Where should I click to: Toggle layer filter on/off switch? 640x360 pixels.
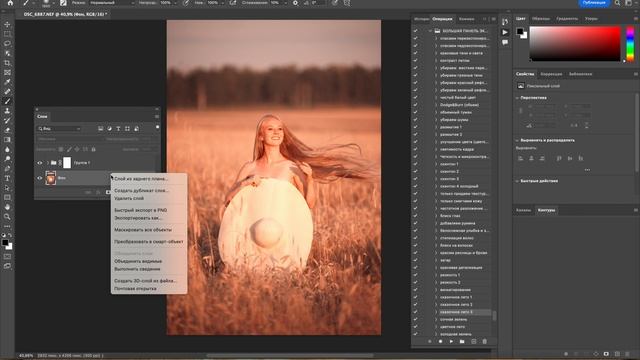(158, 127)
